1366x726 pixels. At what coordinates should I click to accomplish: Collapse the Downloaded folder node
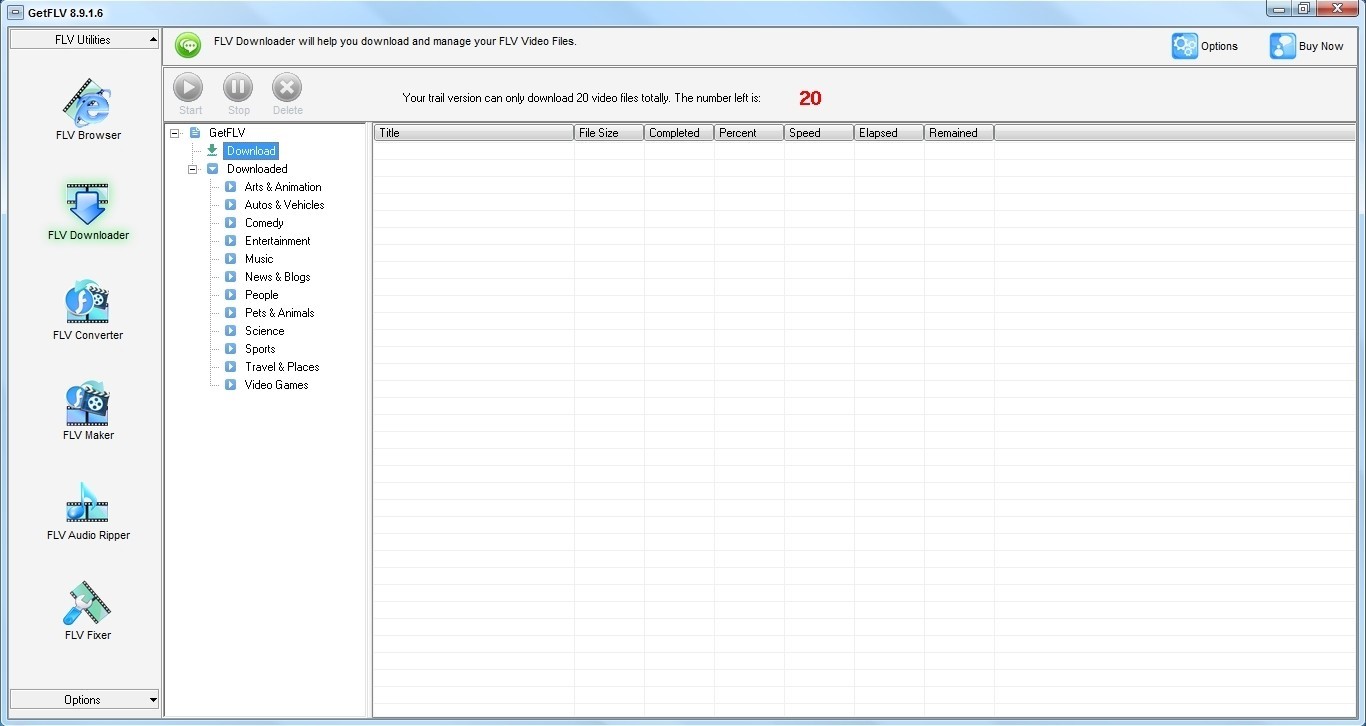pos(193,169)
